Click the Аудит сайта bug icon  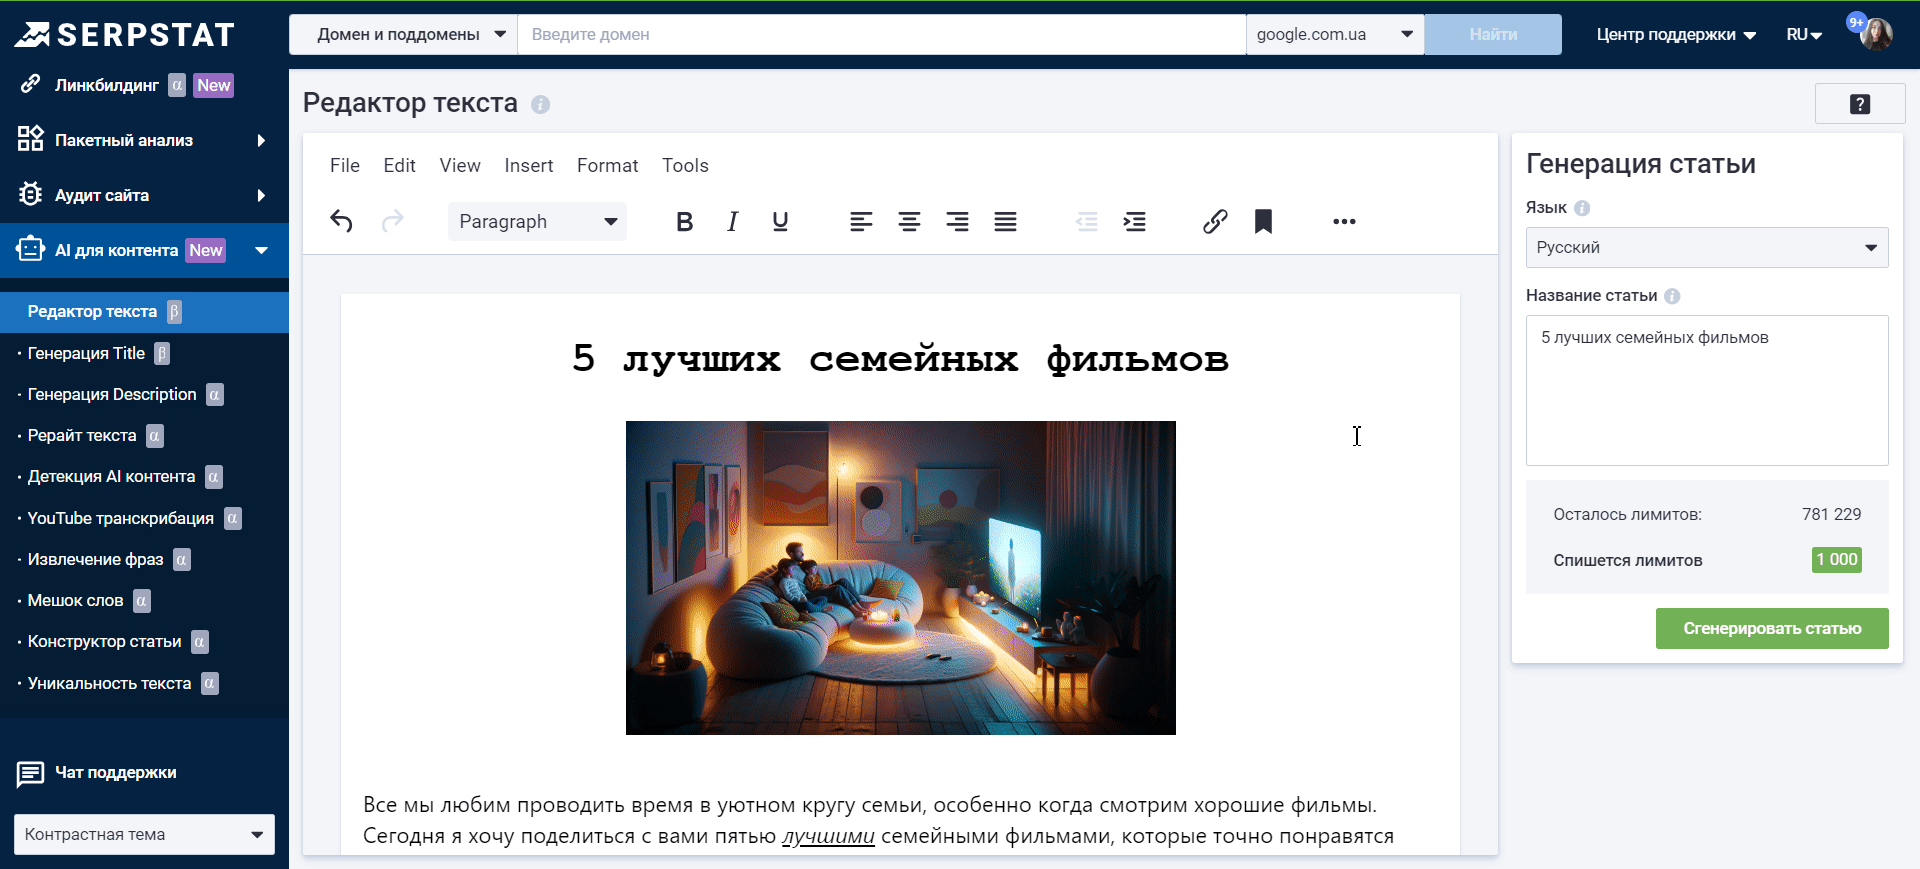[30, 194]
